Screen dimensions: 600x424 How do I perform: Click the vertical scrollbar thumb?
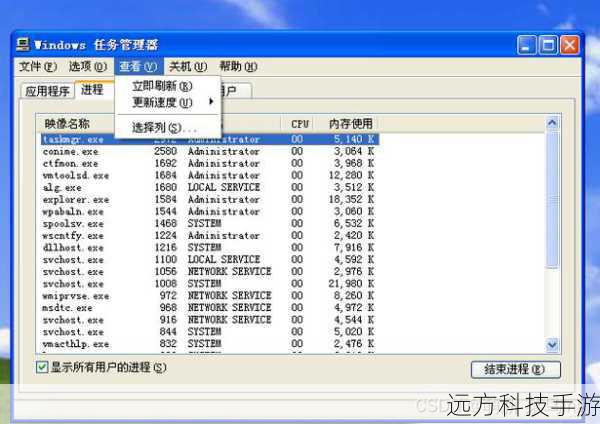pyautogui.click(x=552, y=199)
